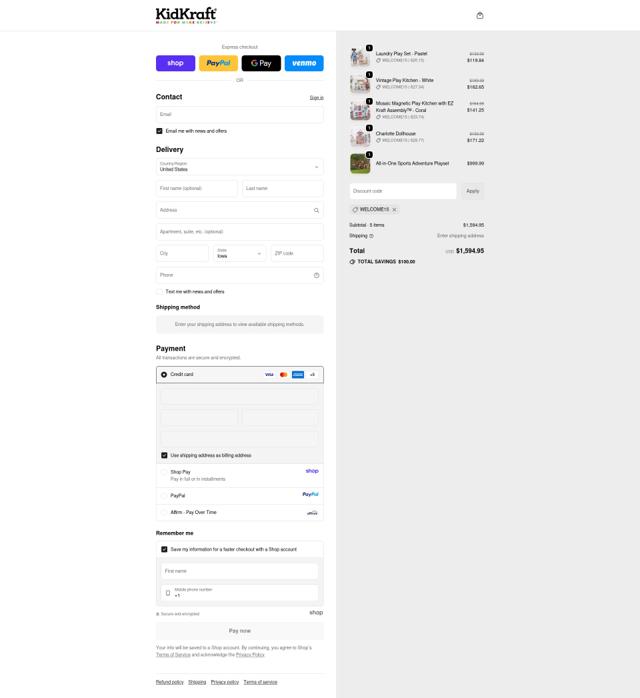Open the Refund policy link

click(170, 682)
